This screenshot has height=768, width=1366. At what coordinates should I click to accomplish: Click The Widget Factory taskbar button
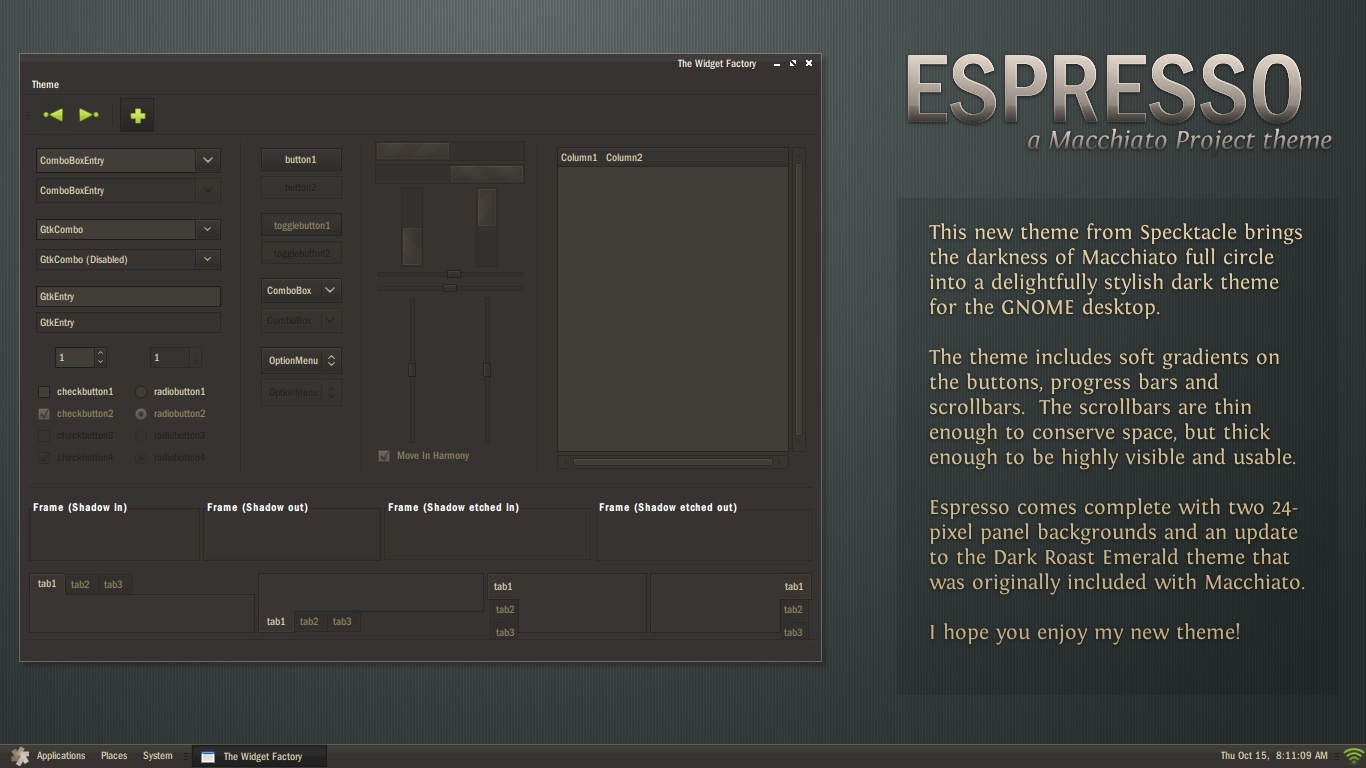(x=259, y=756)
